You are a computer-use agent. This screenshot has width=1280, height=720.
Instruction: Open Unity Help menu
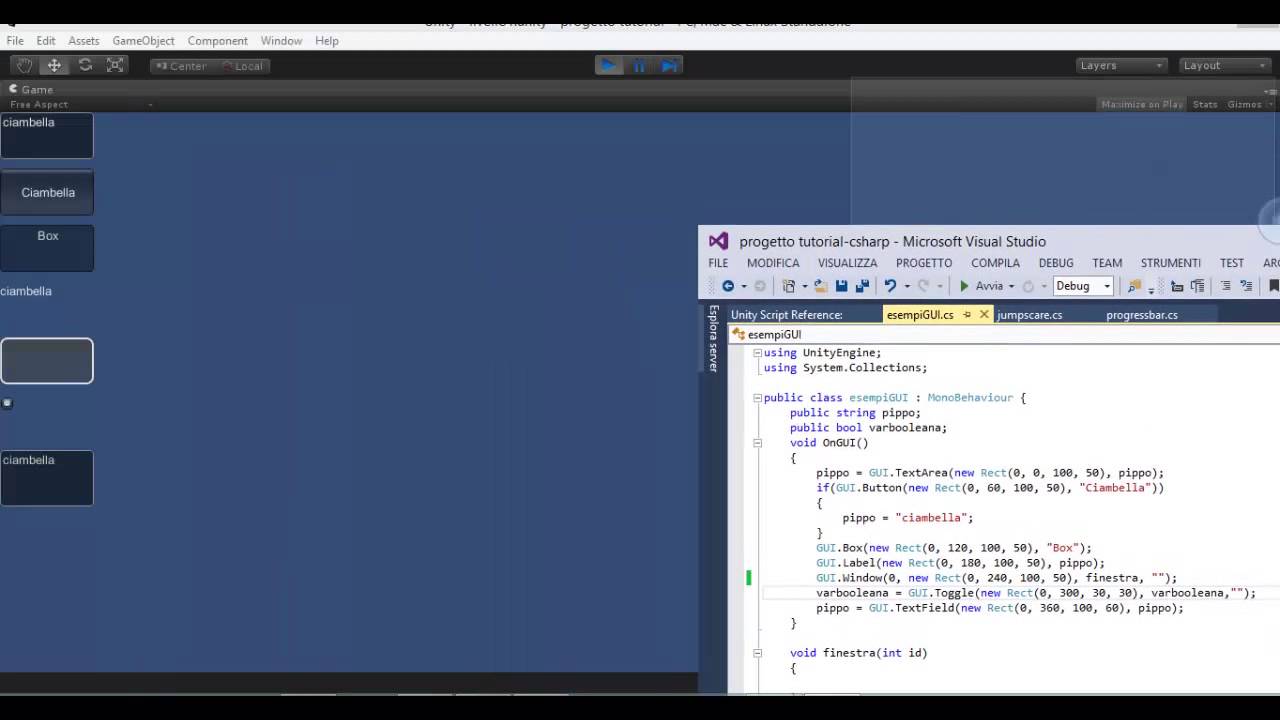(x=327, y=41)
